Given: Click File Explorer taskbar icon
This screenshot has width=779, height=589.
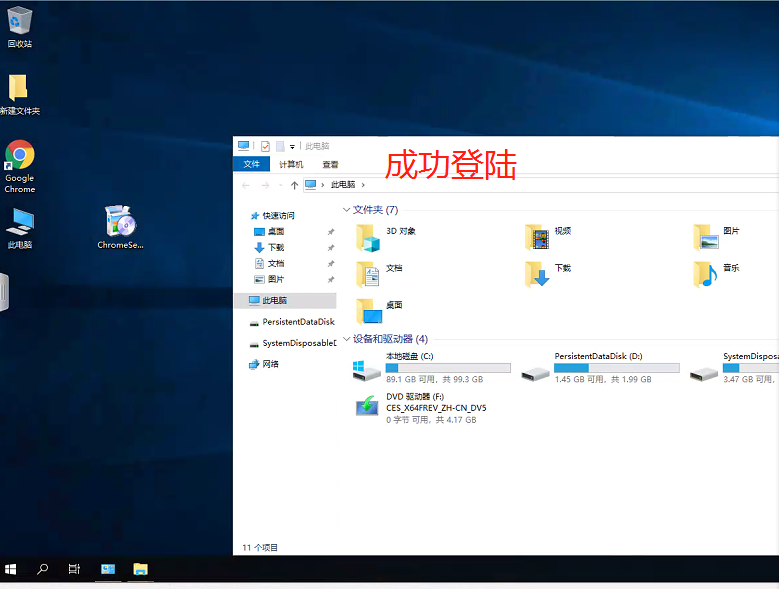Looking at the screenshot, I should coord(141,569).
